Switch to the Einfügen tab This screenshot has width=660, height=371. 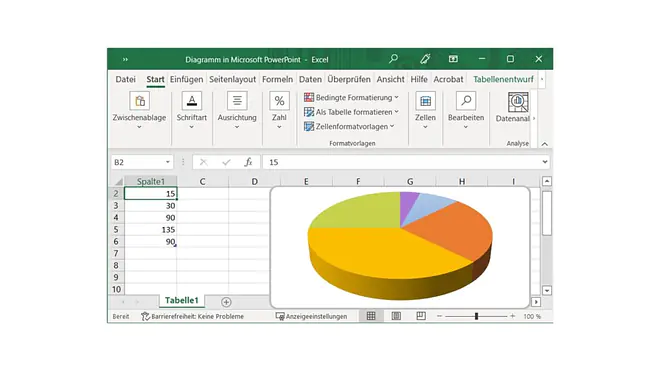(x=186, y=79)
